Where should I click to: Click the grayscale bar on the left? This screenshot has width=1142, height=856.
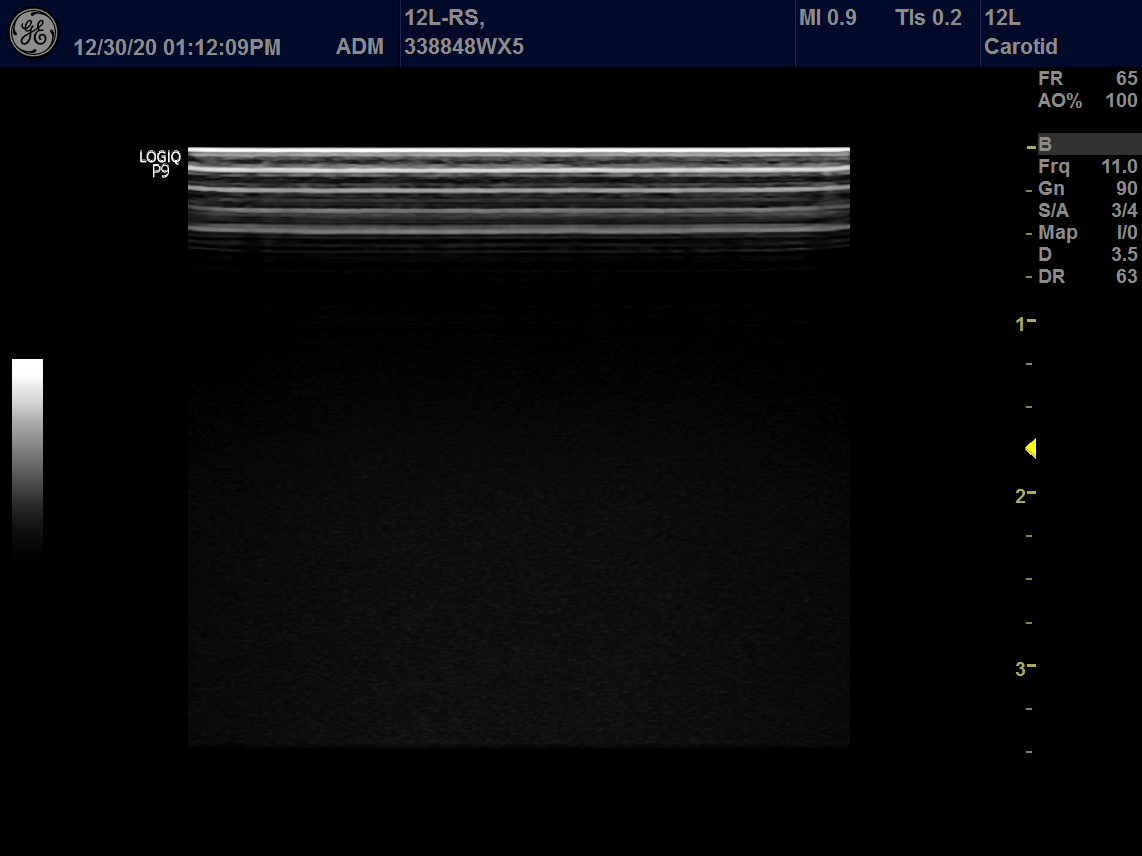coord(27,456)
